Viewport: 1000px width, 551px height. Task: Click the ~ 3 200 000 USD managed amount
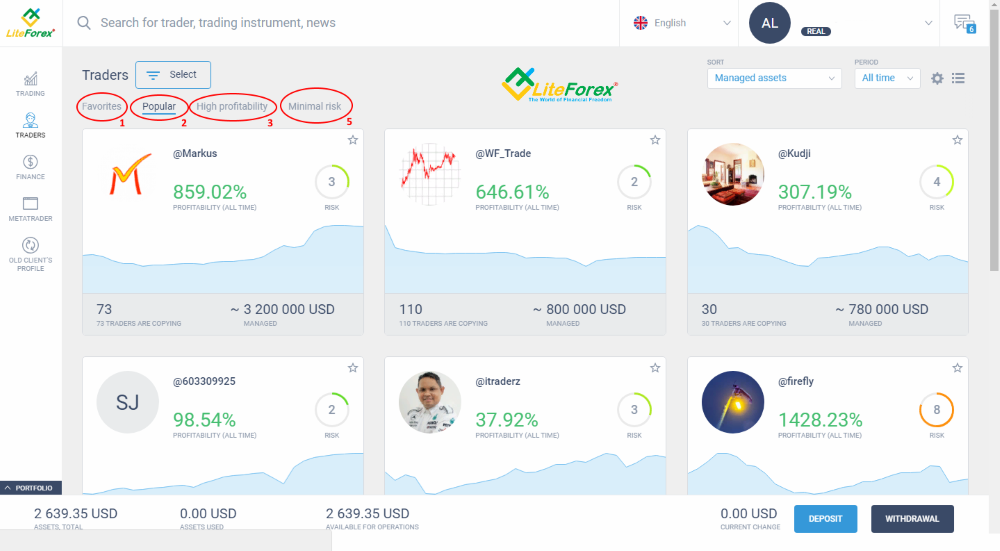point(283,309)
